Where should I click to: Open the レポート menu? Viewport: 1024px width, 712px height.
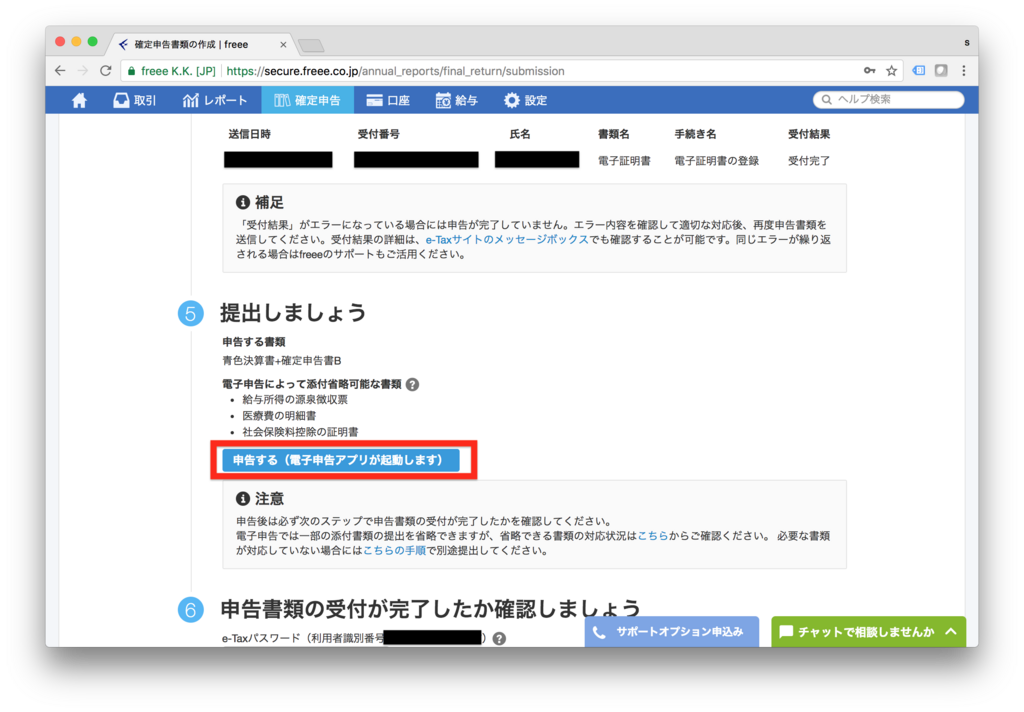coord(215,100)
